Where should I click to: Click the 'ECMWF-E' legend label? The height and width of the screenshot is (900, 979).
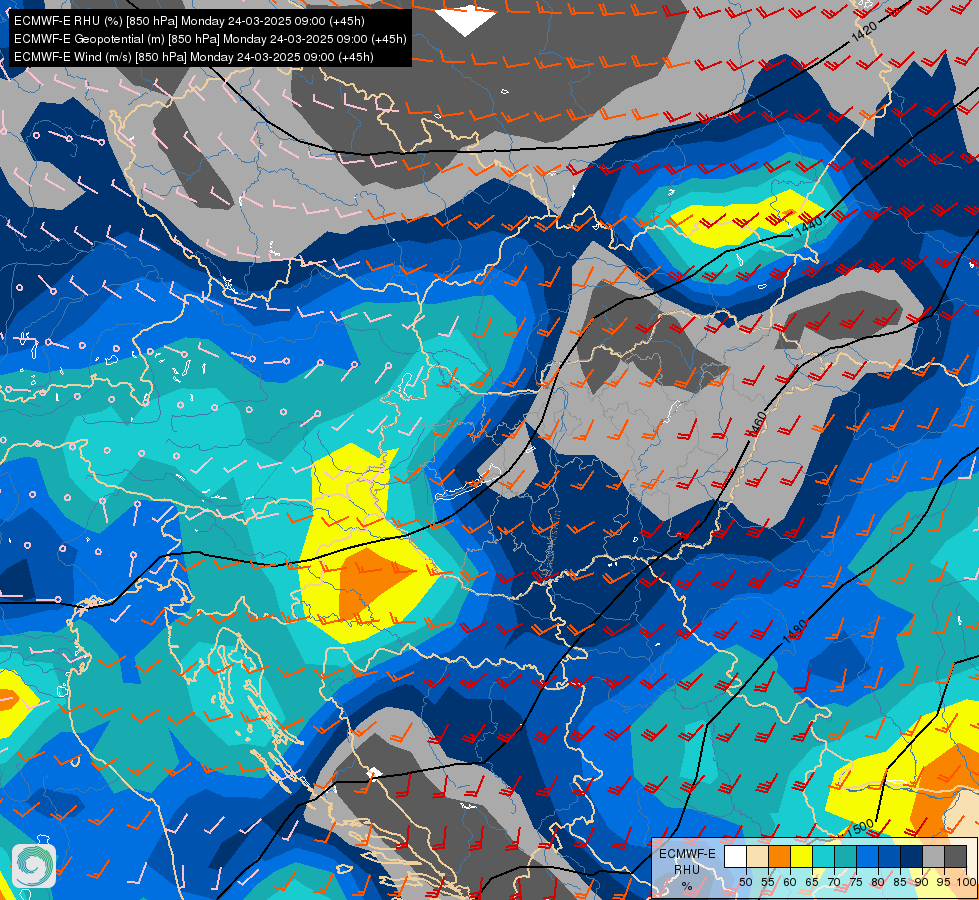point(687,854)
